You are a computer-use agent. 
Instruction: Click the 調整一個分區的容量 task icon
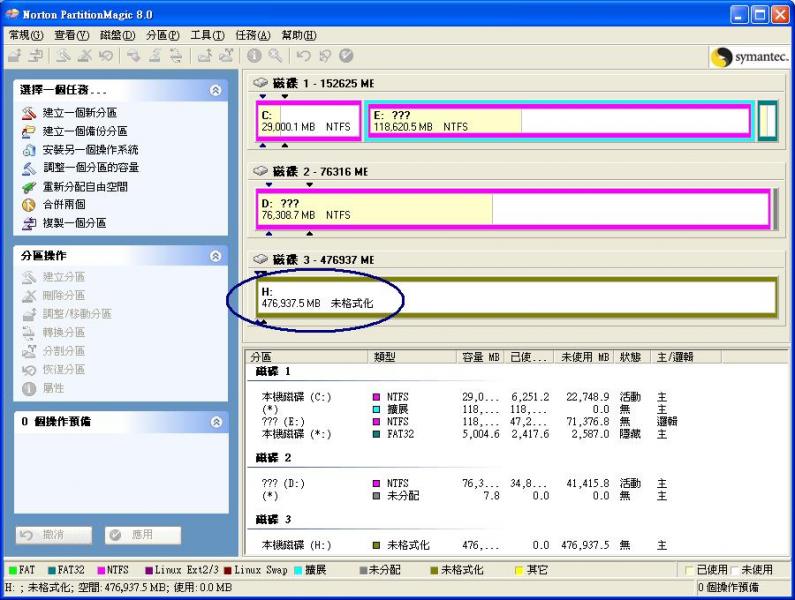coord(29,168)
